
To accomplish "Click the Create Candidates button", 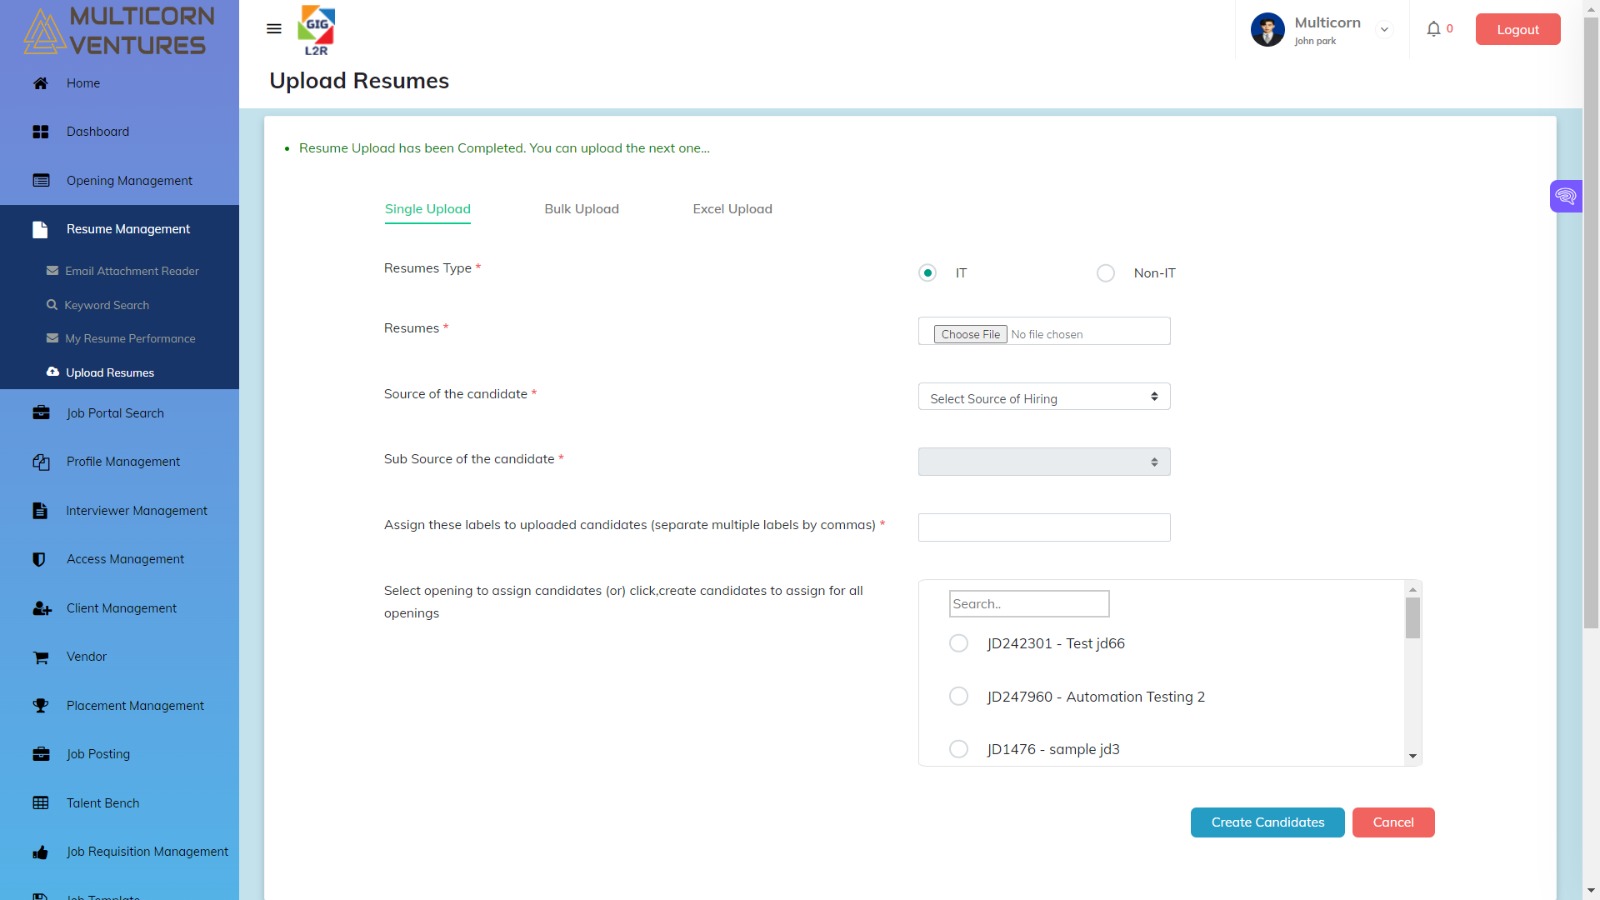I will [1266, 822].
